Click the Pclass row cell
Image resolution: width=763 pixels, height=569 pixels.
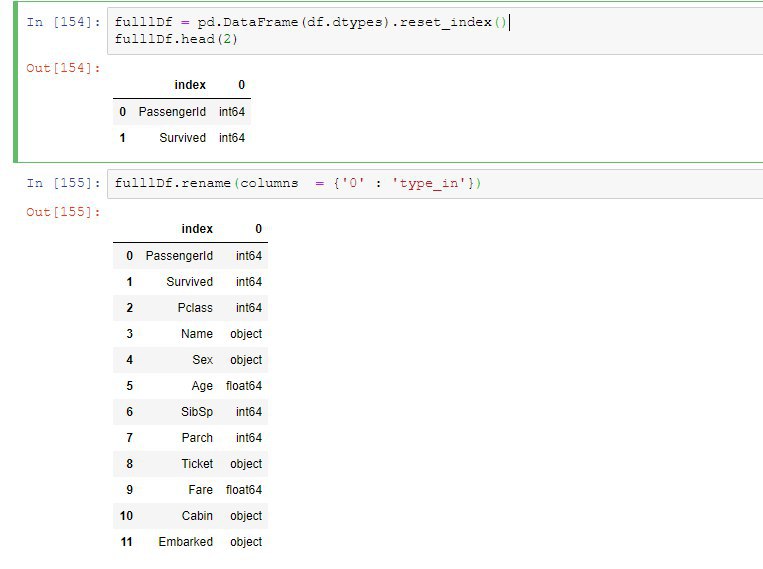[x=195, y=308]
